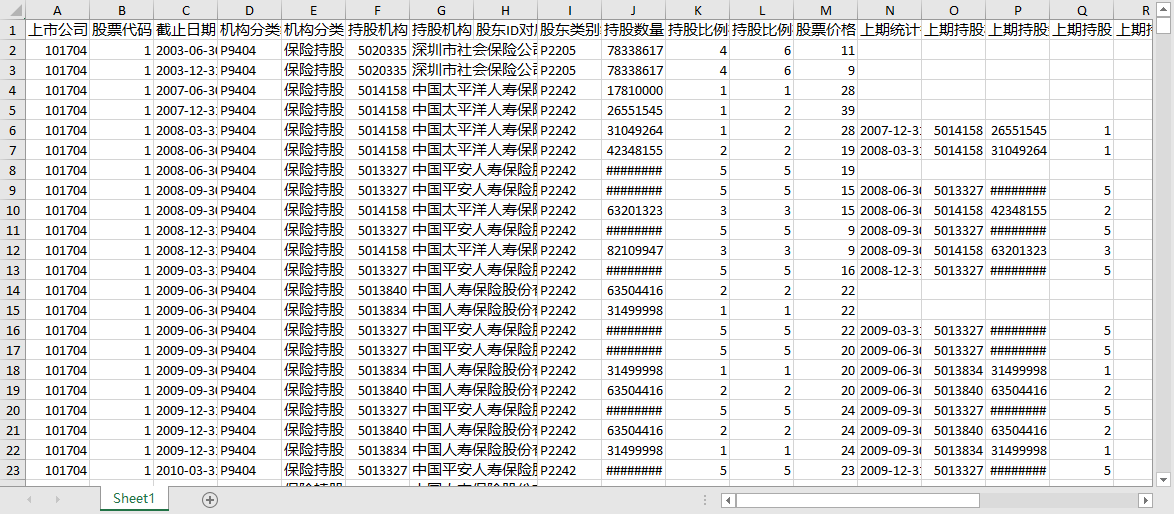The width and height of the screenshot is (1174, 514).
Task: Select cell '101704' in row 11
Action: pos(57,230)
